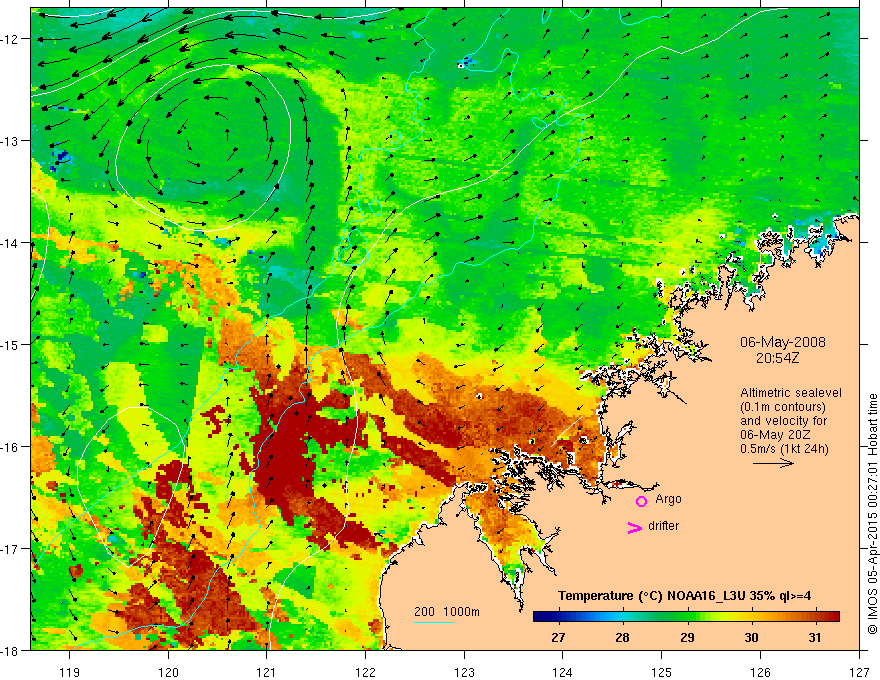Click the '0.5m/s (1kt 24h)' label
This screenshot has width=880, height=680.
(x=785, y=449)
